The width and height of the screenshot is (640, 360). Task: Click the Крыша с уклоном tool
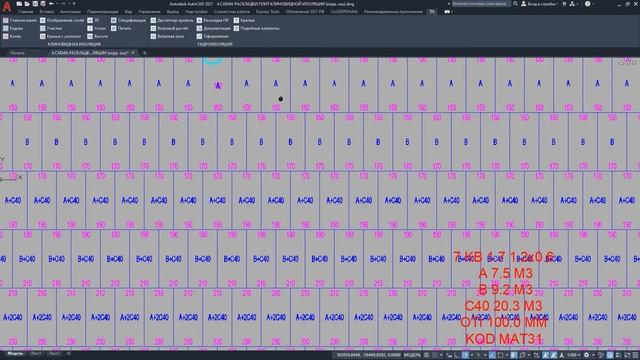60,36
